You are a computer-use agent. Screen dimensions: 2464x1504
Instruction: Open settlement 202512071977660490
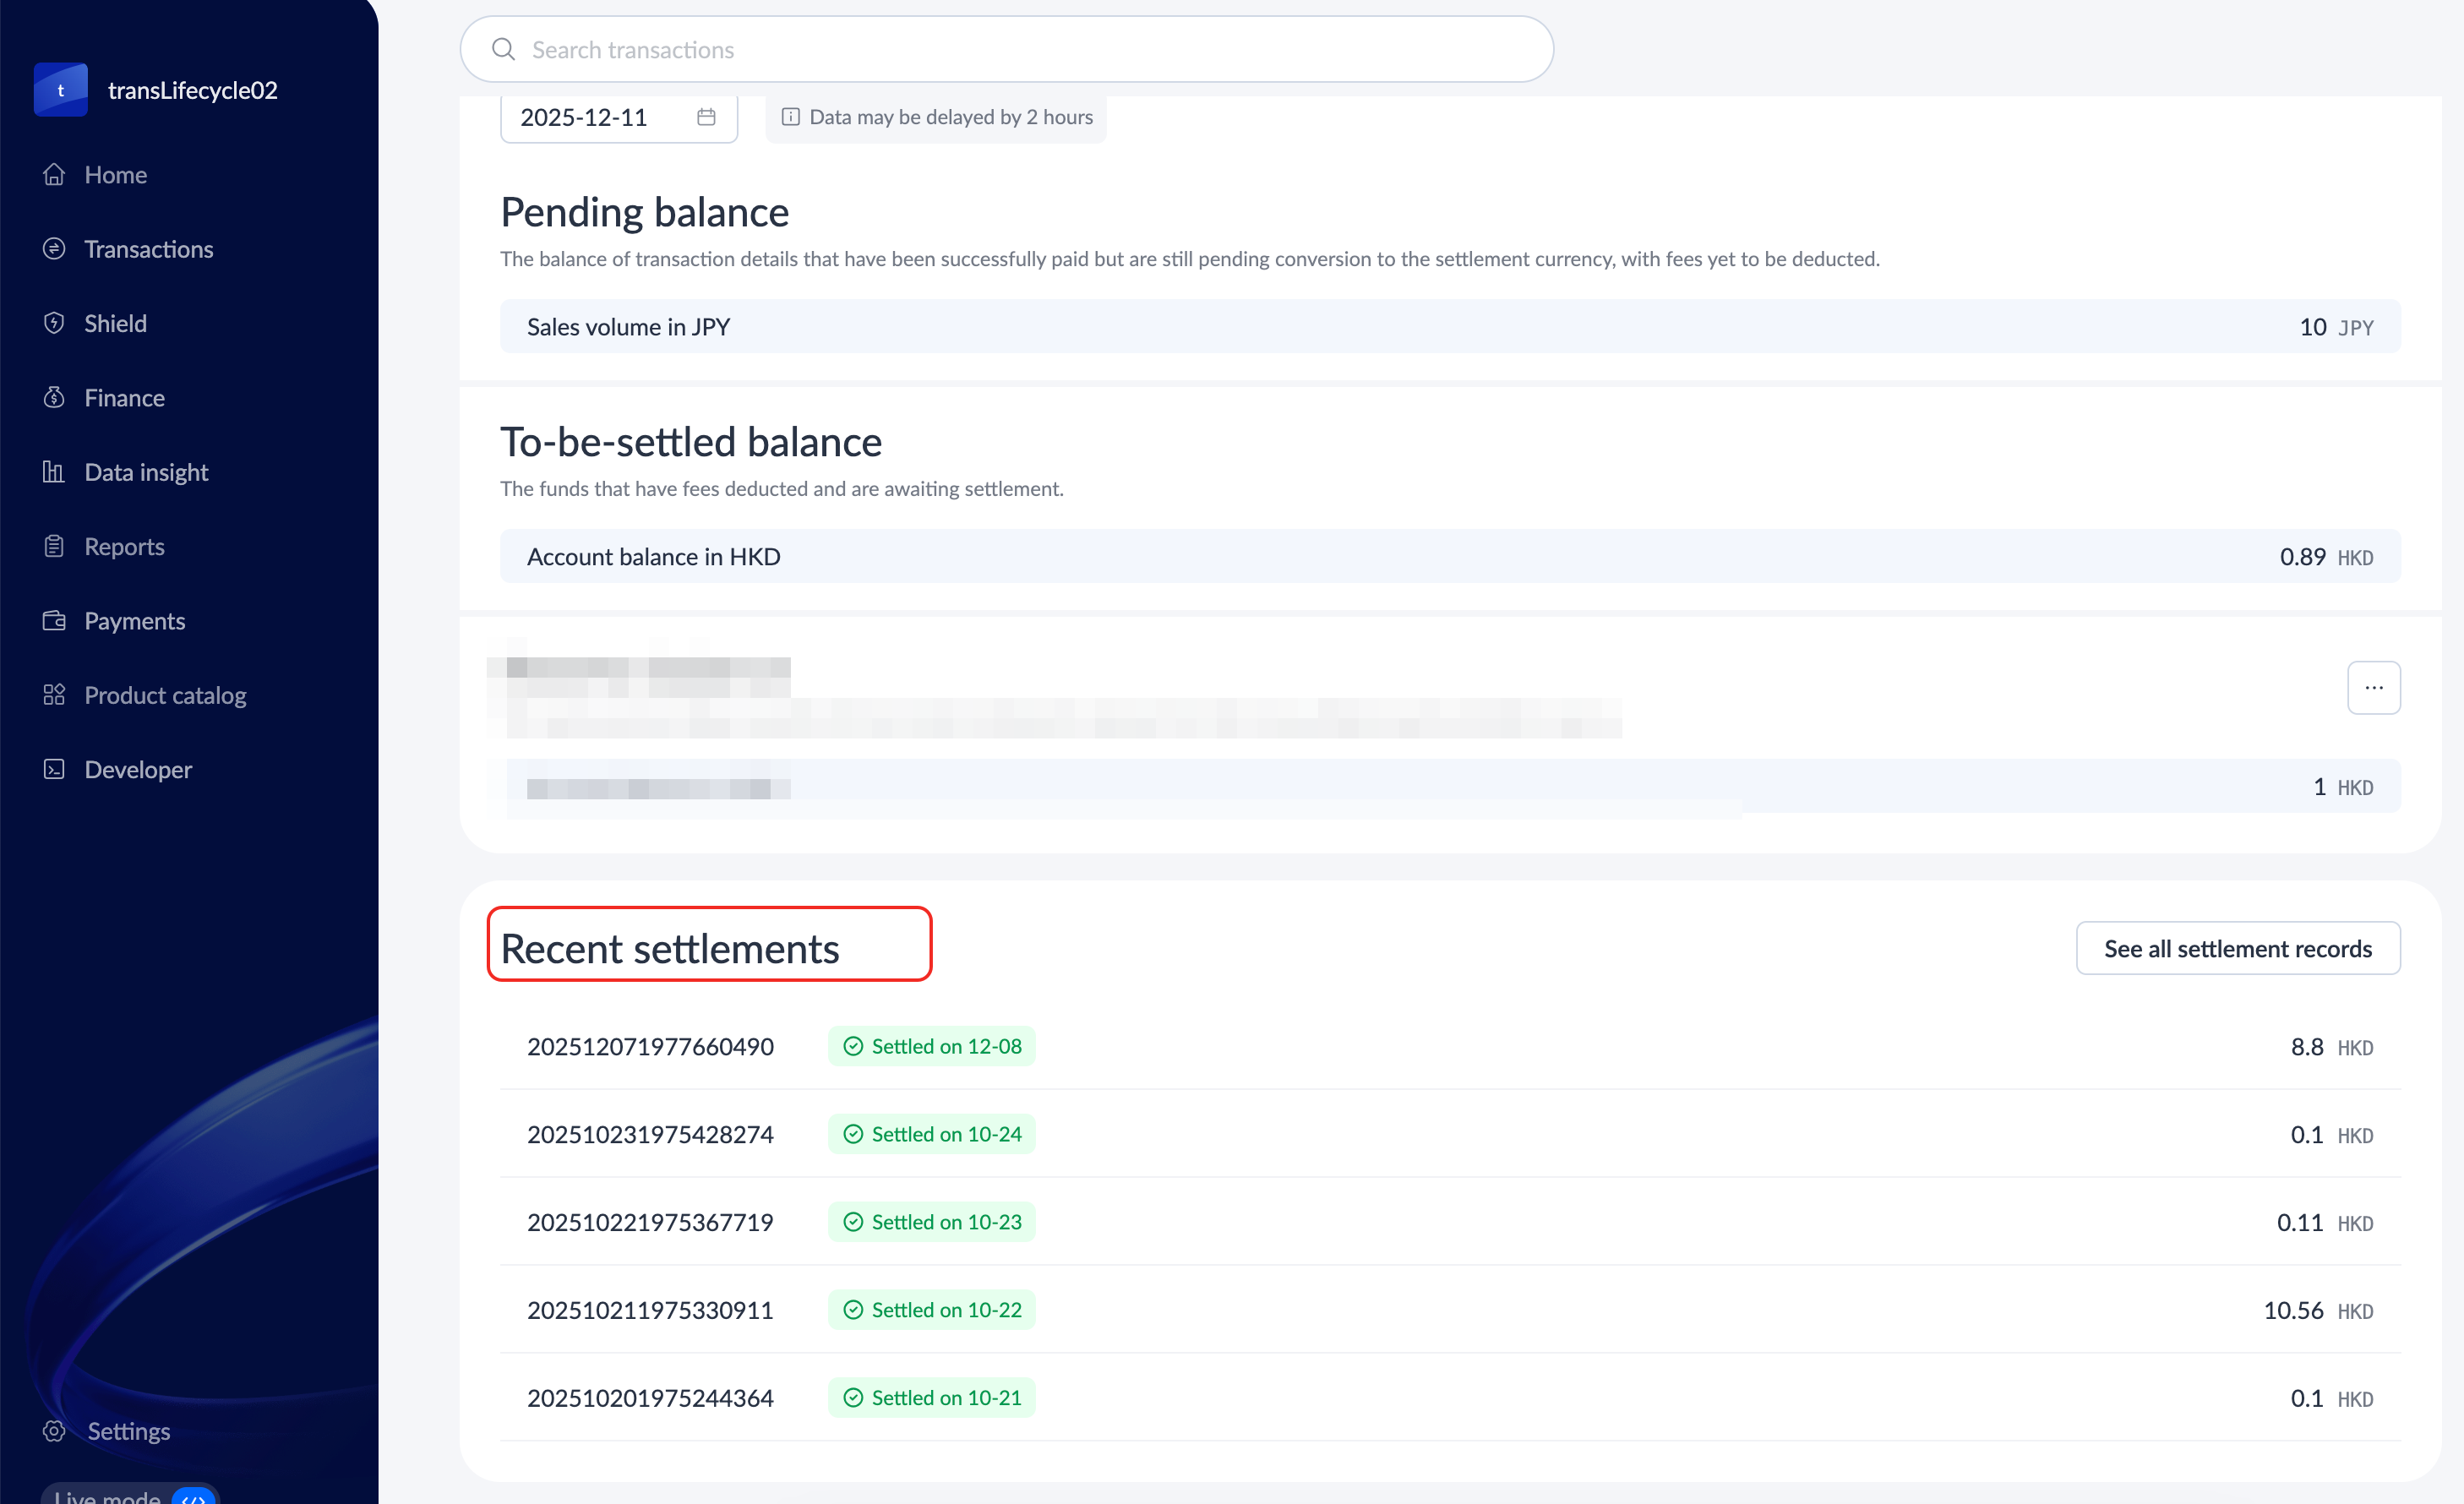click(x=650, y=1046)
